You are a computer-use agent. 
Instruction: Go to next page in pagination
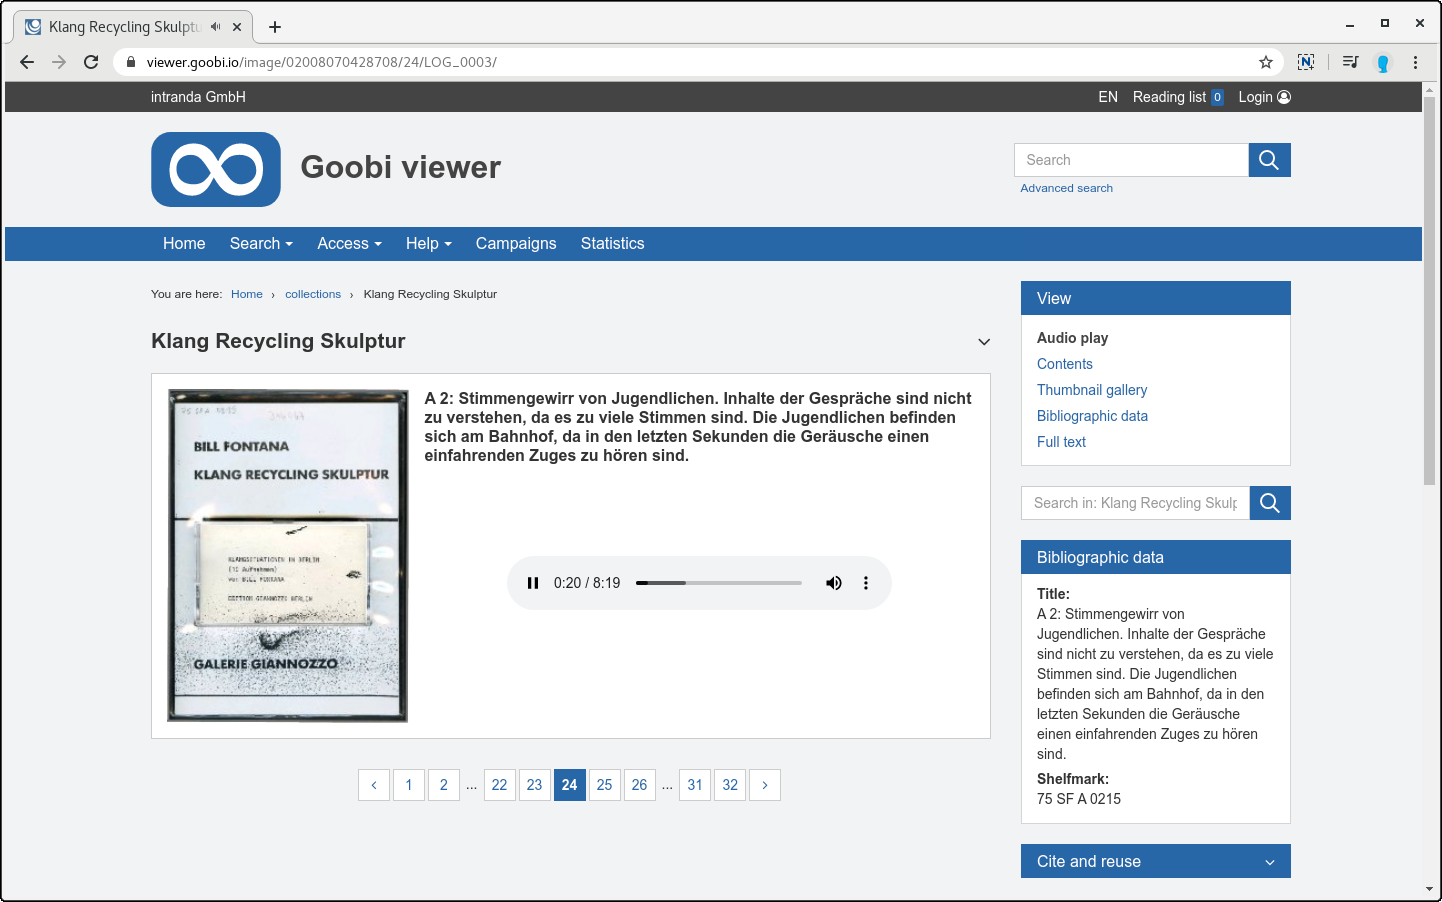[x=765, y=785]
